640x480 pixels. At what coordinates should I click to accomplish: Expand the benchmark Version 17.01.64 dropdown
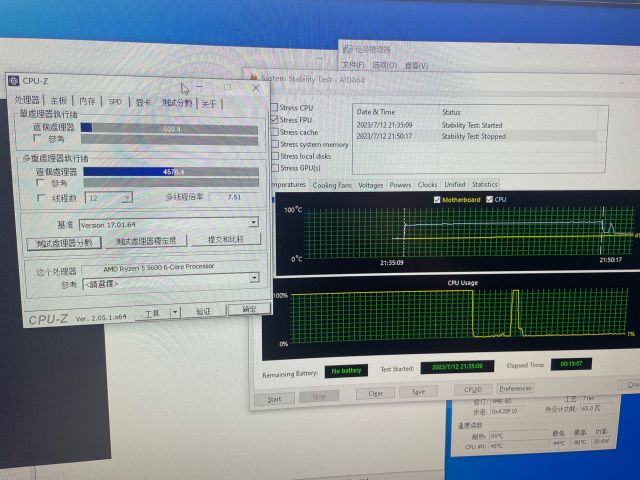[x=253, y=224]
